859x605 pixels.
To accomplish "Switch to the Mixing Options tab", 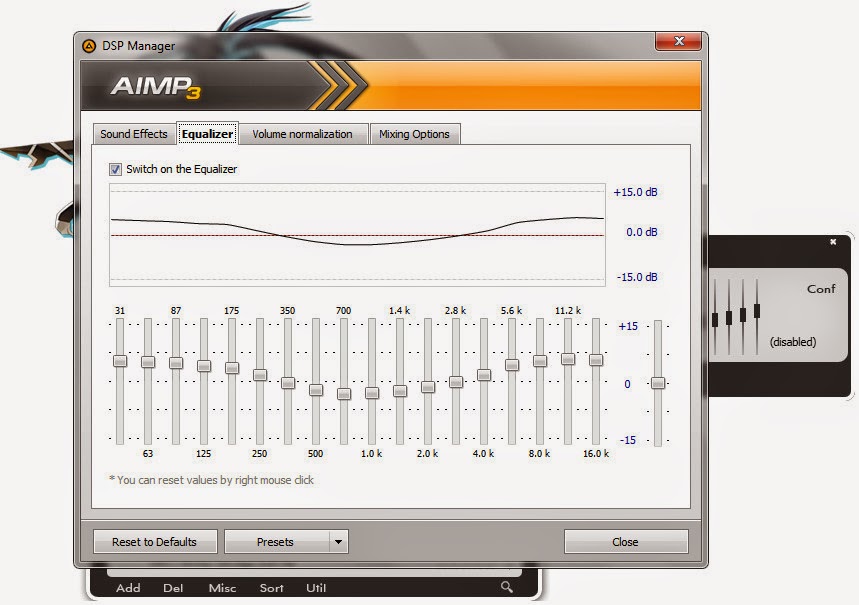I will click(x=415, y=133).
